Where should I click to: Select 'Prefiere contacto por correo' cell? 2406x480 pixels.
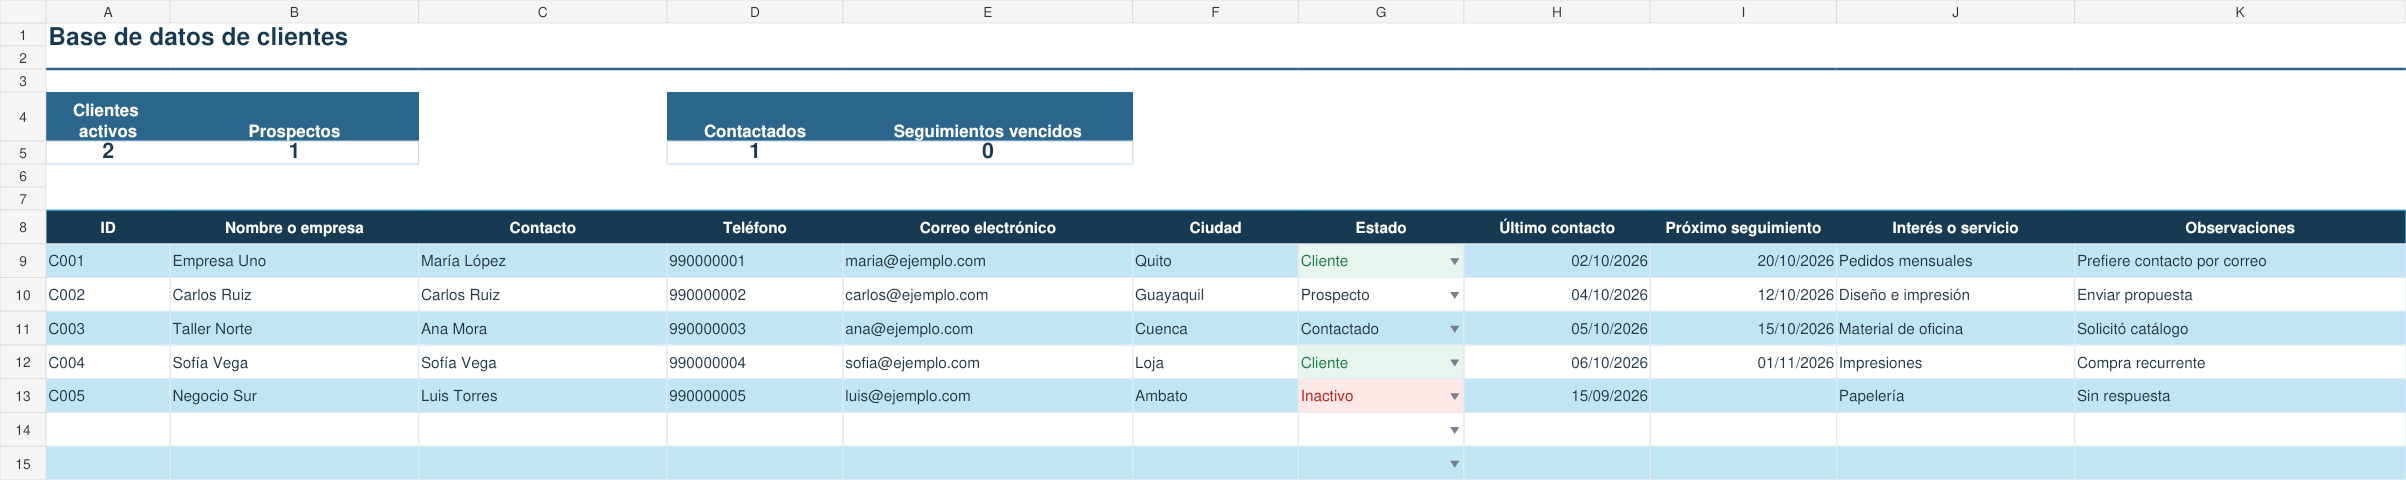pyautogui.click(x=2240, y=261)
